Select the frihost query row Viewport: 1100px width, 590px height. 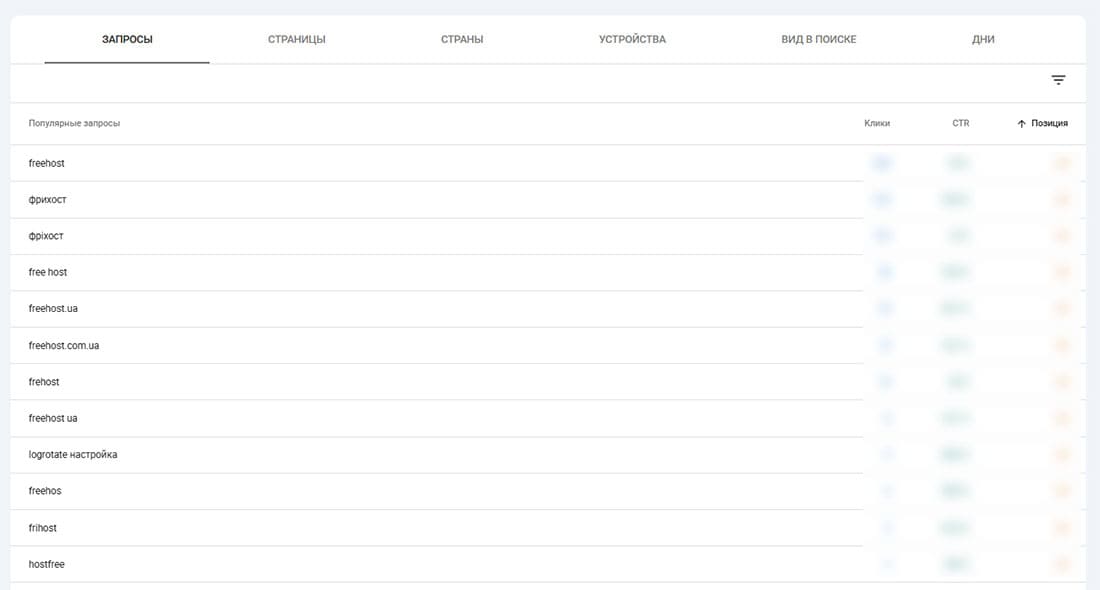click(548, 528)
